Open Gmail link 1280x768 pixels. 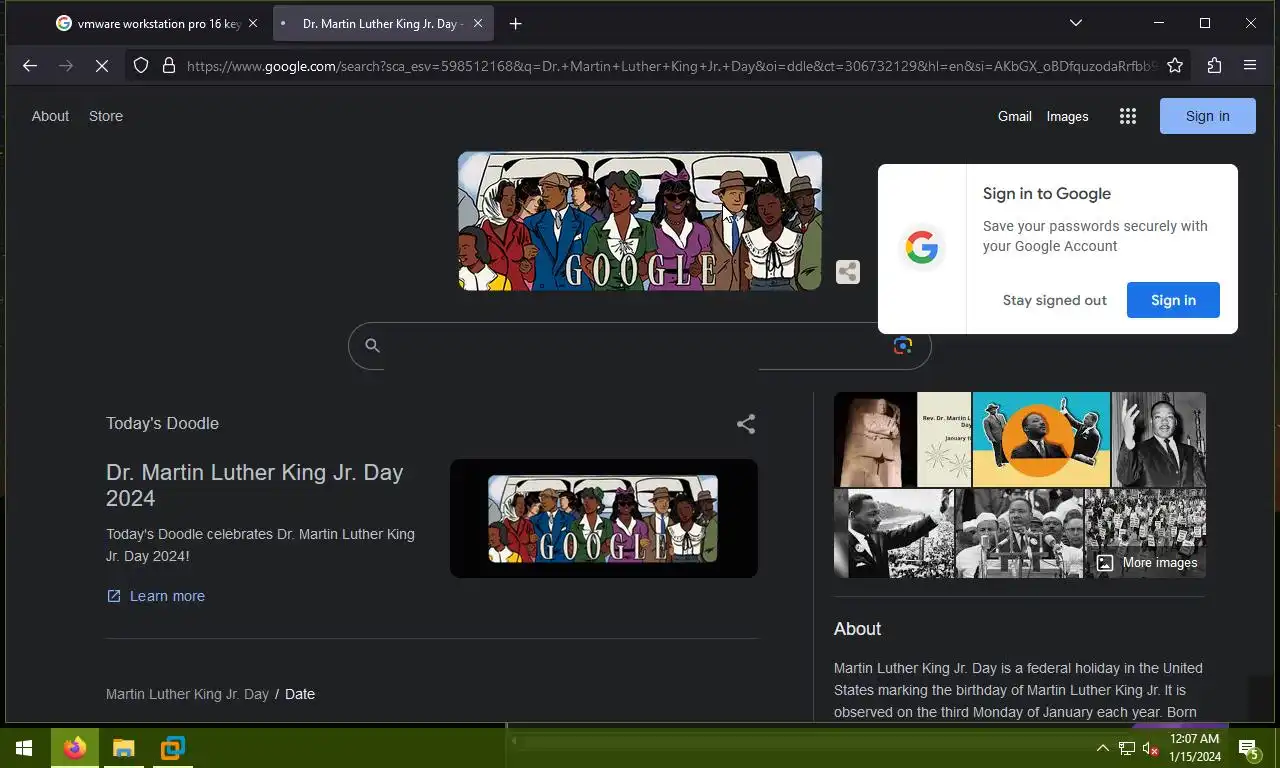(1014, 116)
